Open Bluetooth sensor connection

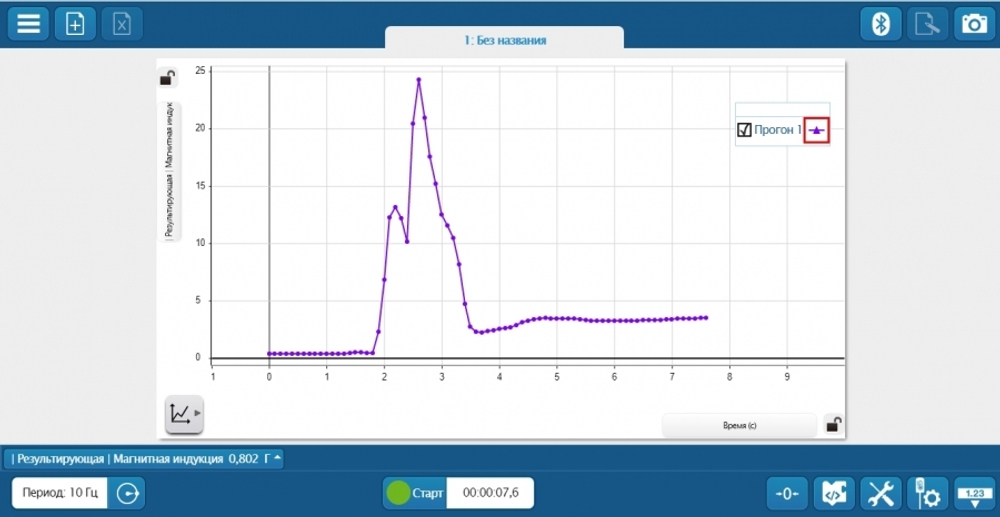pos(881,24)
